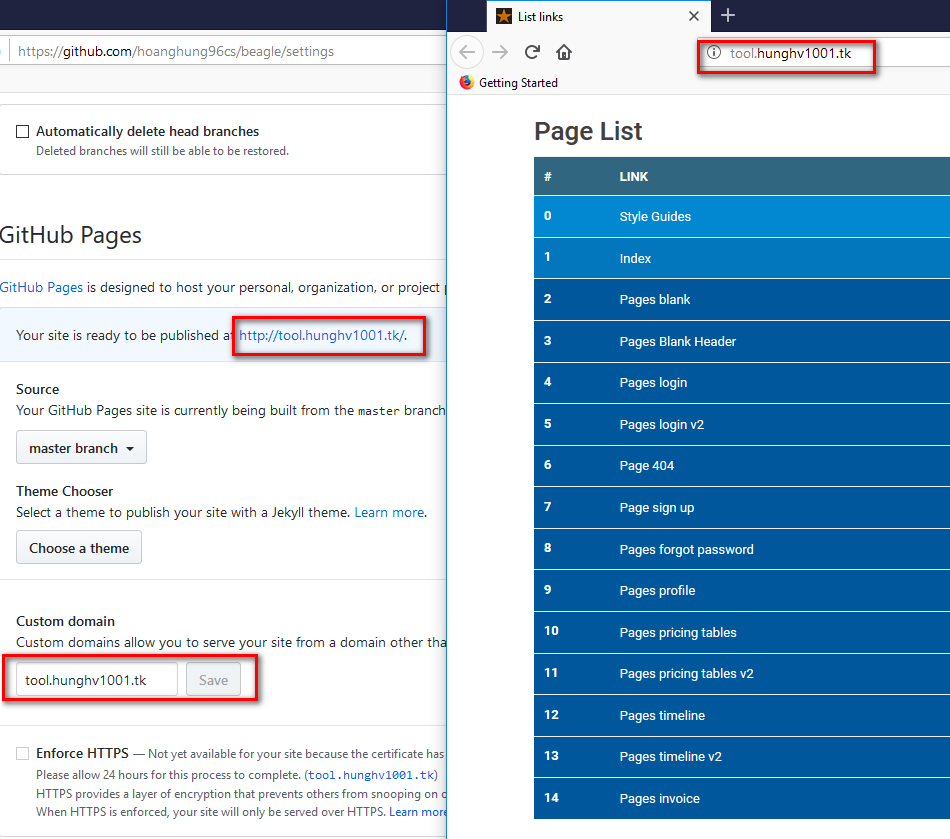Click the GitHub settings URL address bar
This screenshot has height=839, width=950.
[224, 51]
